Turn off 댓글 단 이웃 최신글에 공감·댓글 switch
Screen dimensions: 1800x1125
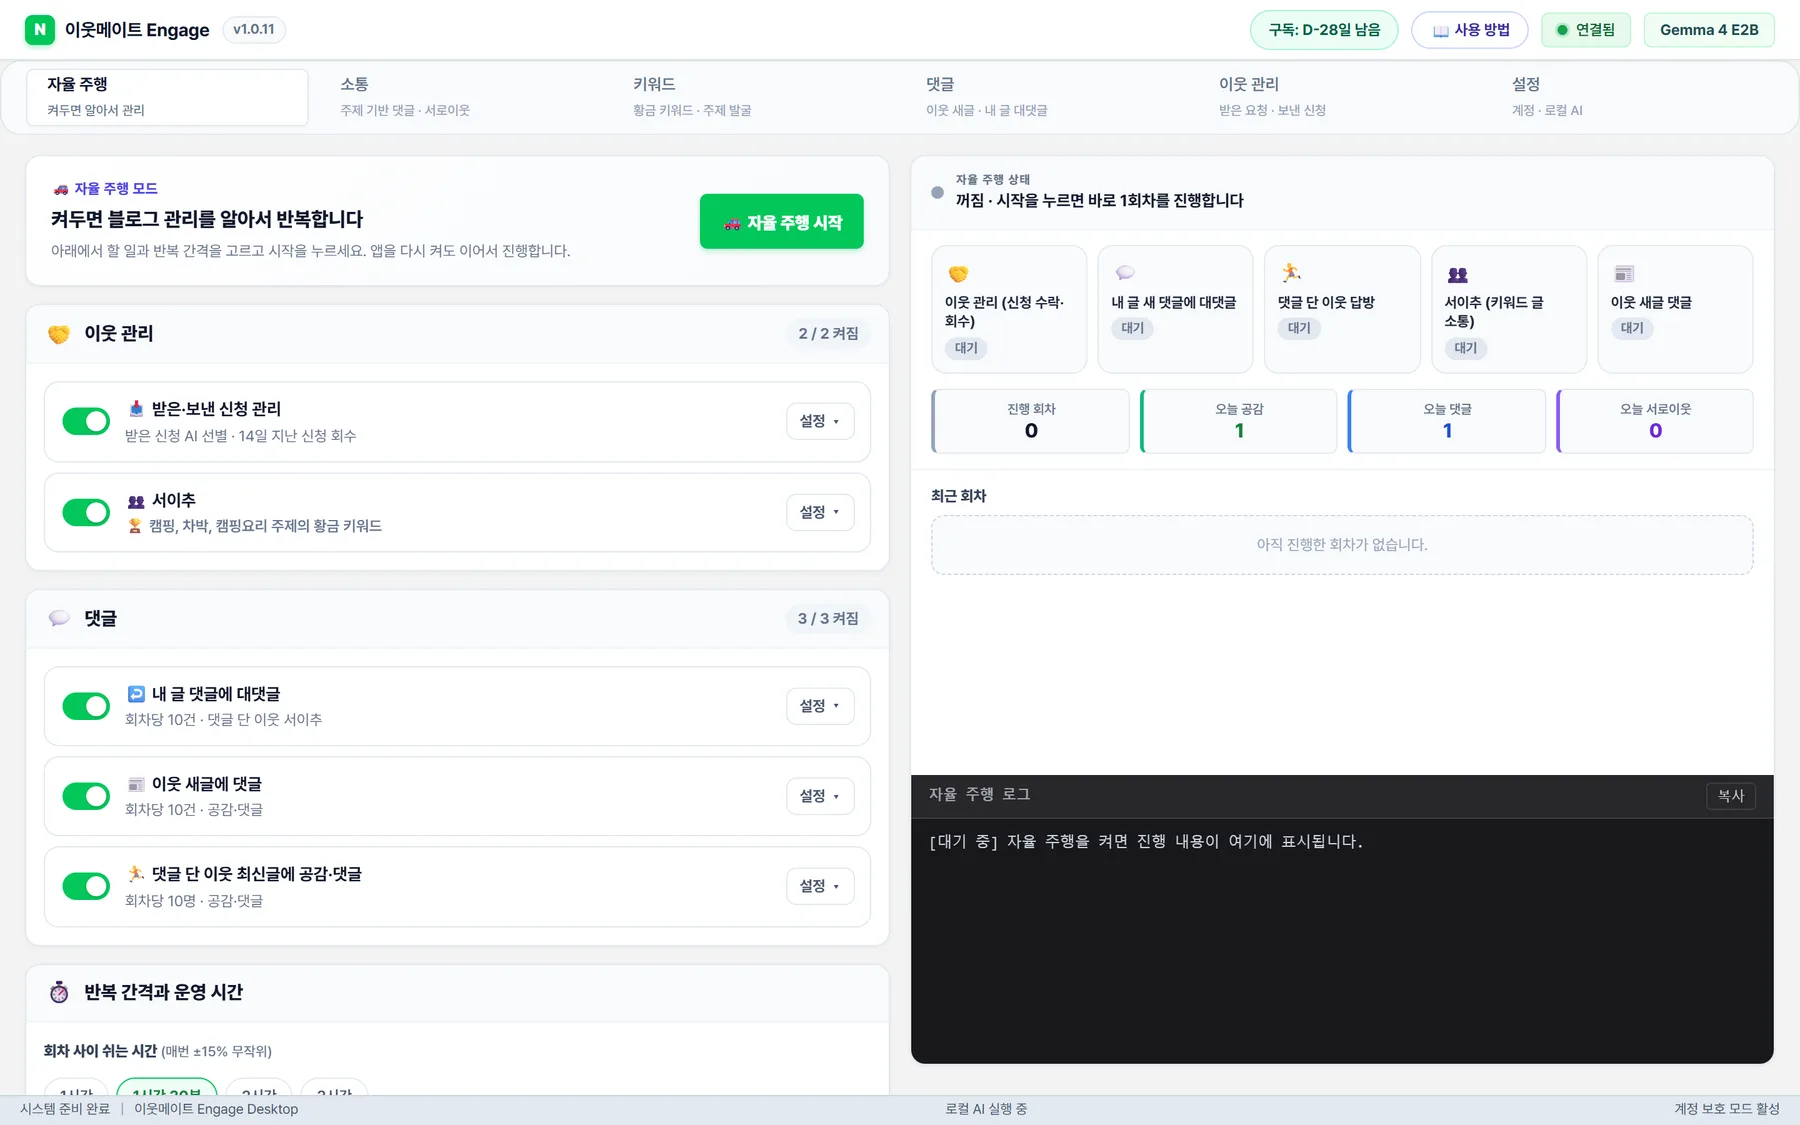(x=86, y=886)
